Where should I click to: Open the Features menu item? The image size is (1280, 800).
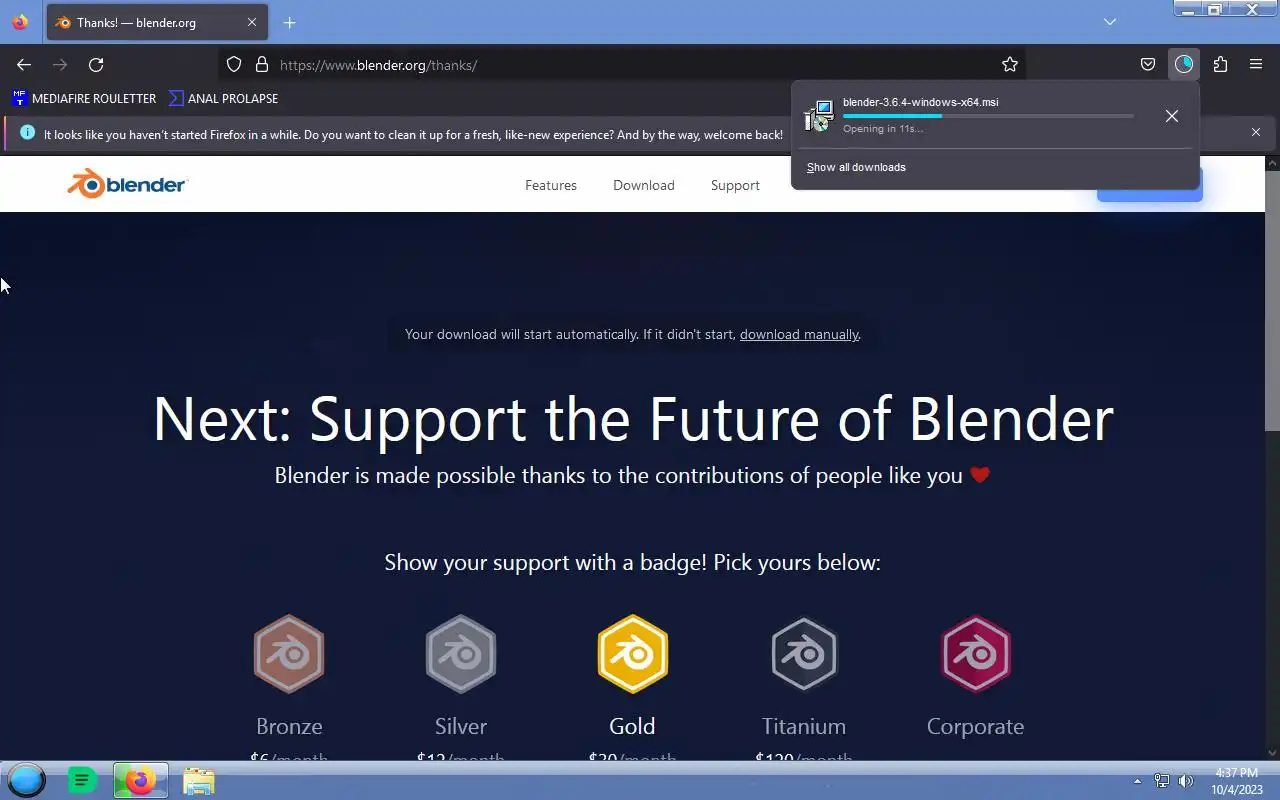551,185
